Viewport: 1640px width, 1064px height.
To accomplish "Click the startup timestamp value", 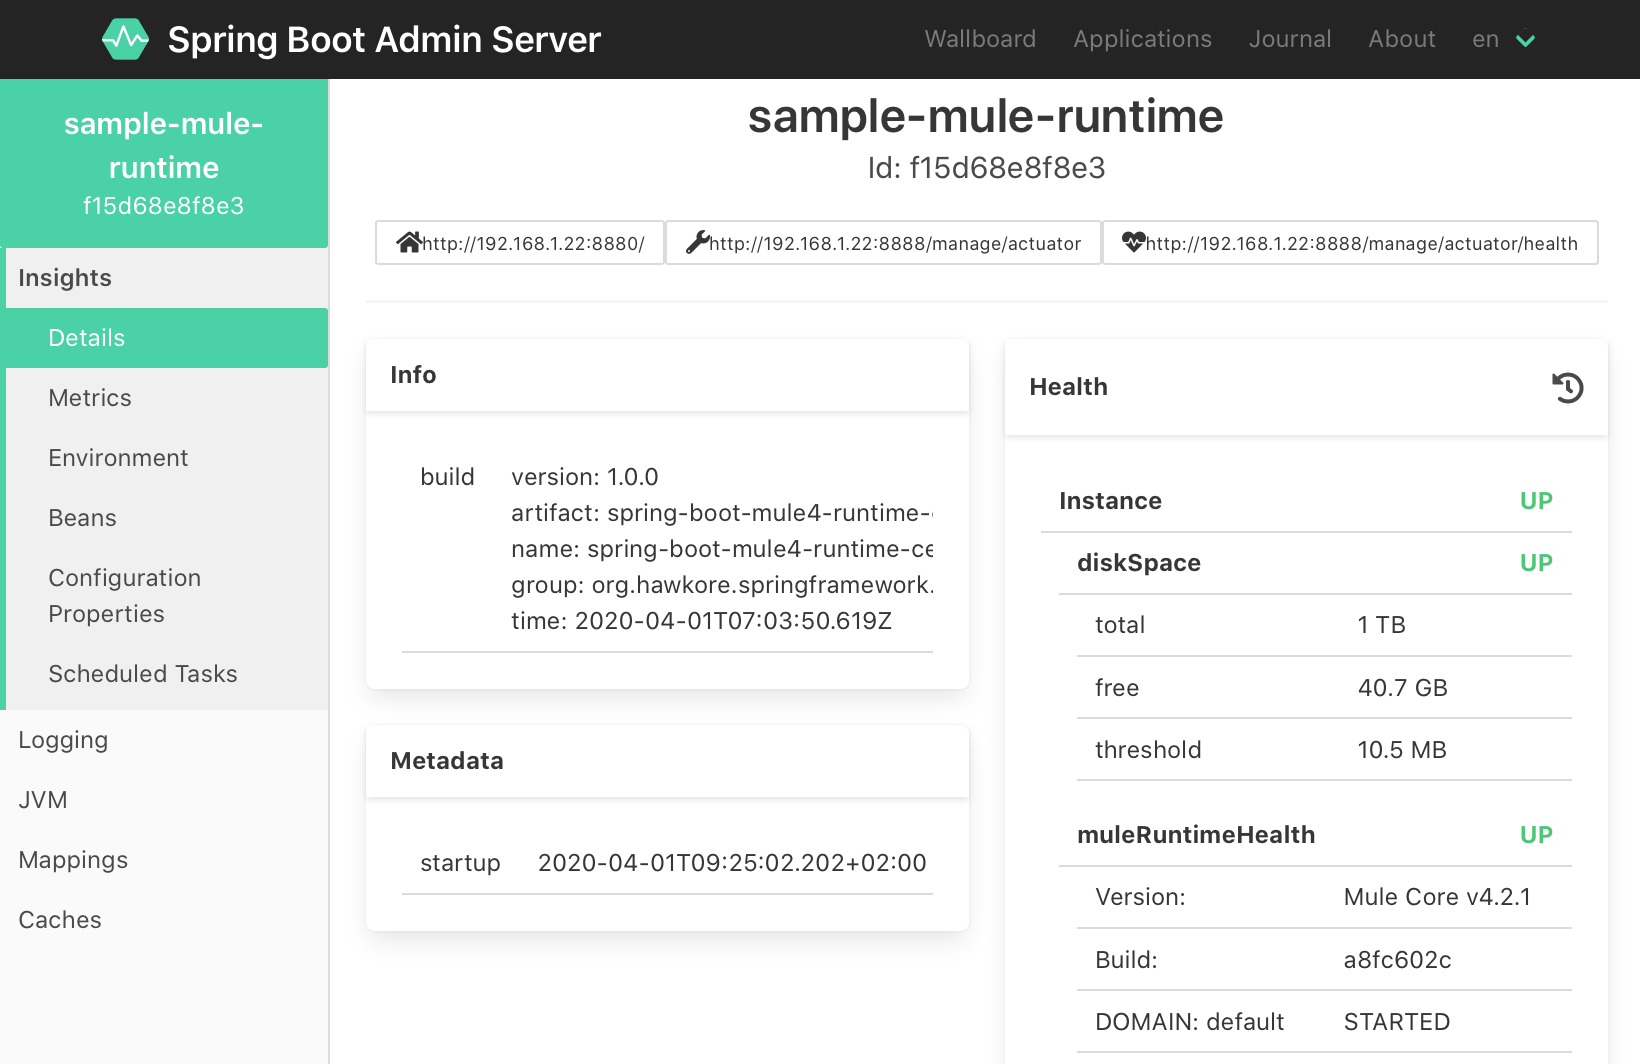I will pyautogui.click(x=732, y=863).
